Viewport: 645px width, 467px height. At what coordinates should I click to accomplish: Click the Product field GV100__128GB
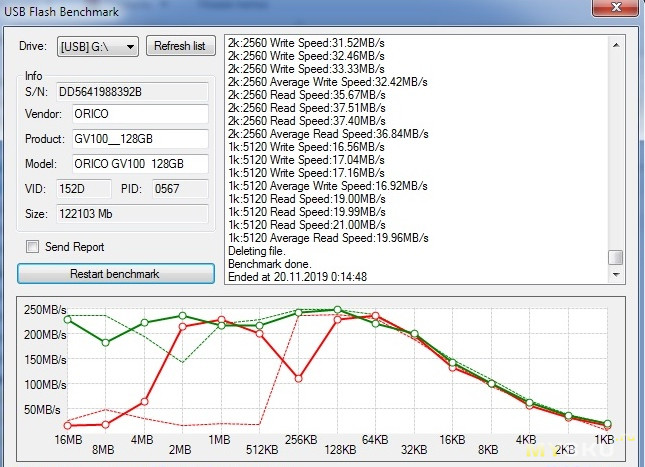pyautogui.click(x=138, y=139)
